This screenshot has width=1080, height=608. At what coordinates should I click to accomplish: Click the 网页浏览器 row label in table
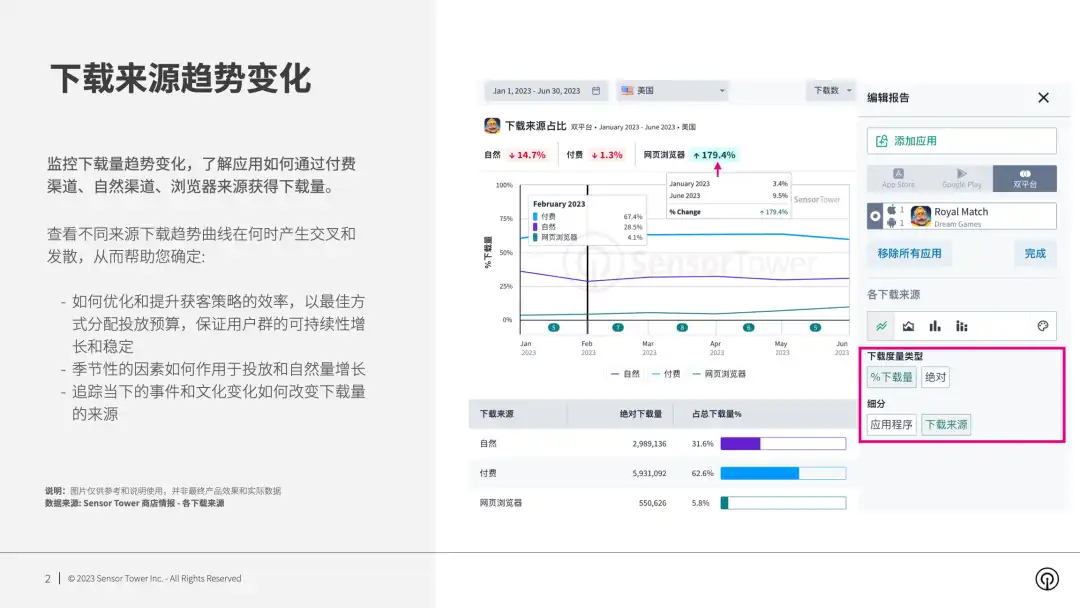501,503
